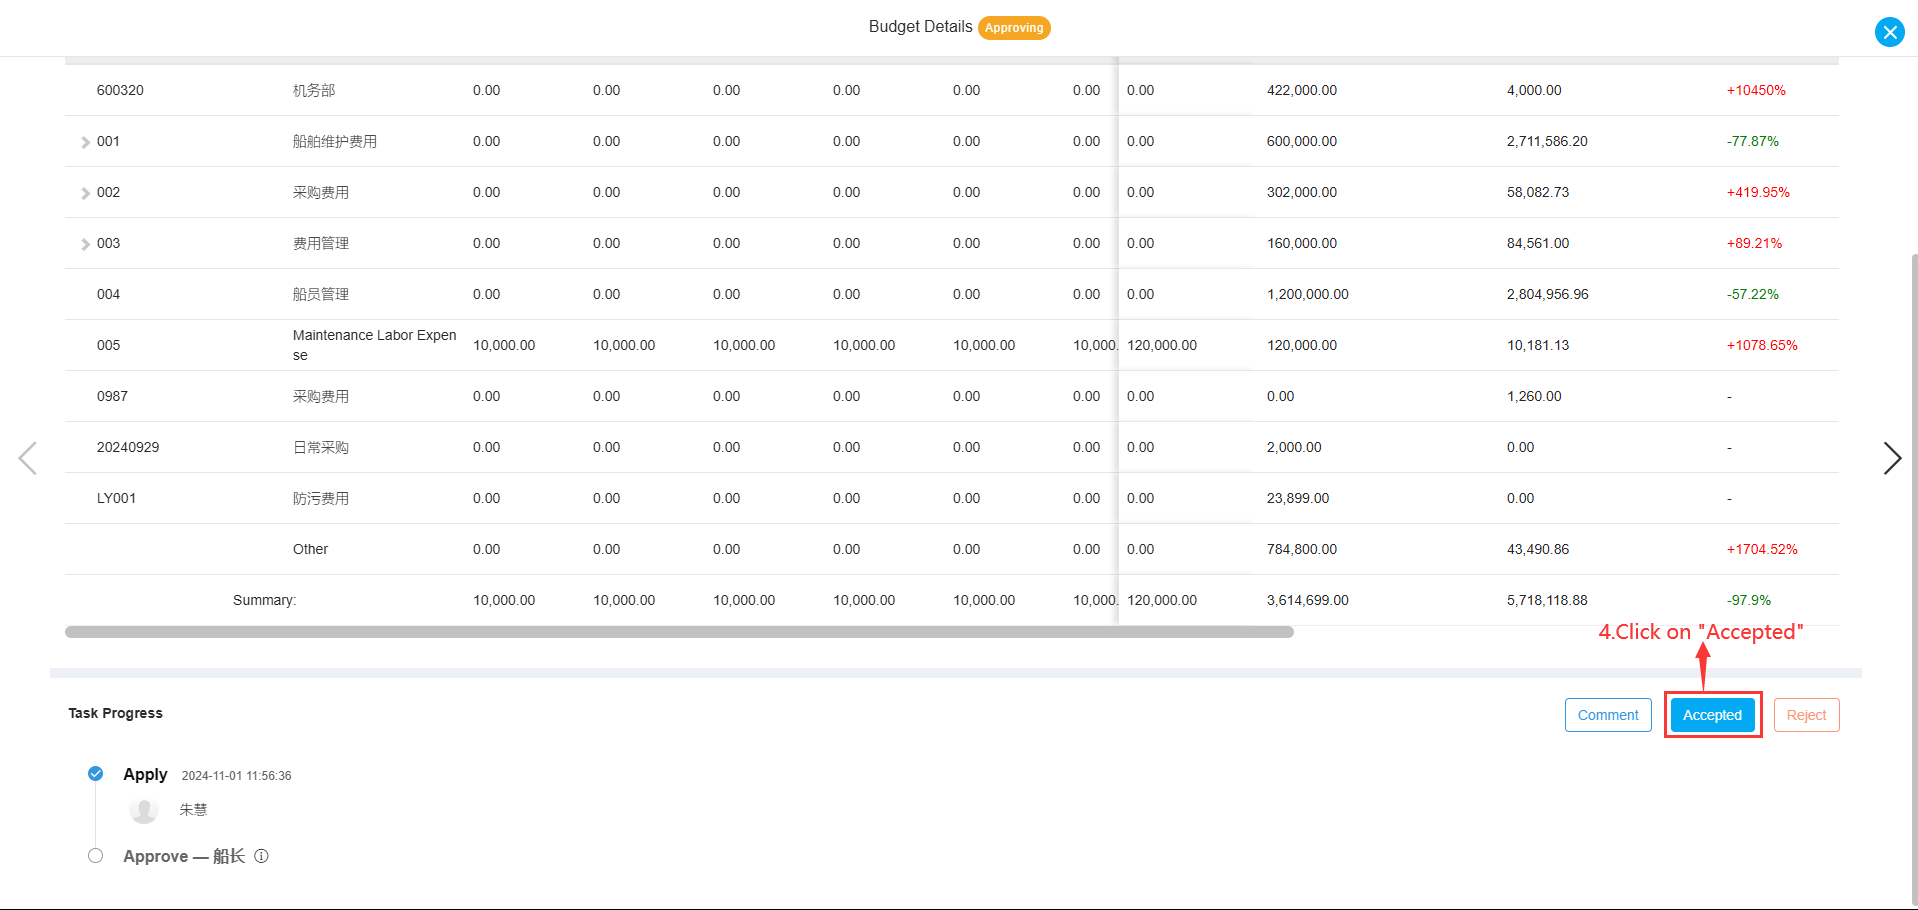The height and width of the screenshot is (910, 1918).
Task: Select code cell 004
Action: click(x=108, y=294)
